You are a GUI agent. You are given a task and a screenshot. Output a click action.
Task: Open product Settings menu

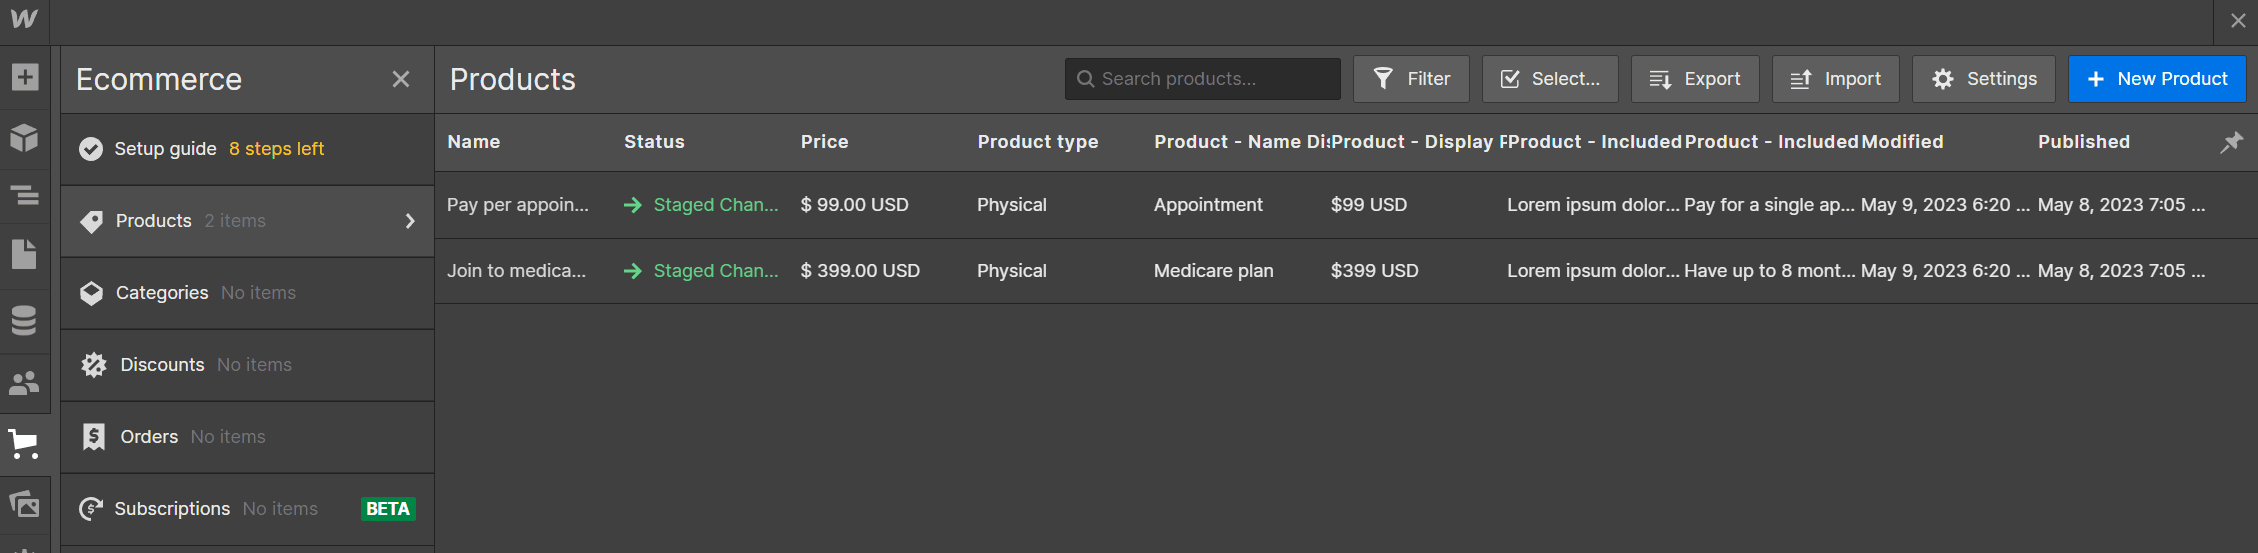[1983, 79]
